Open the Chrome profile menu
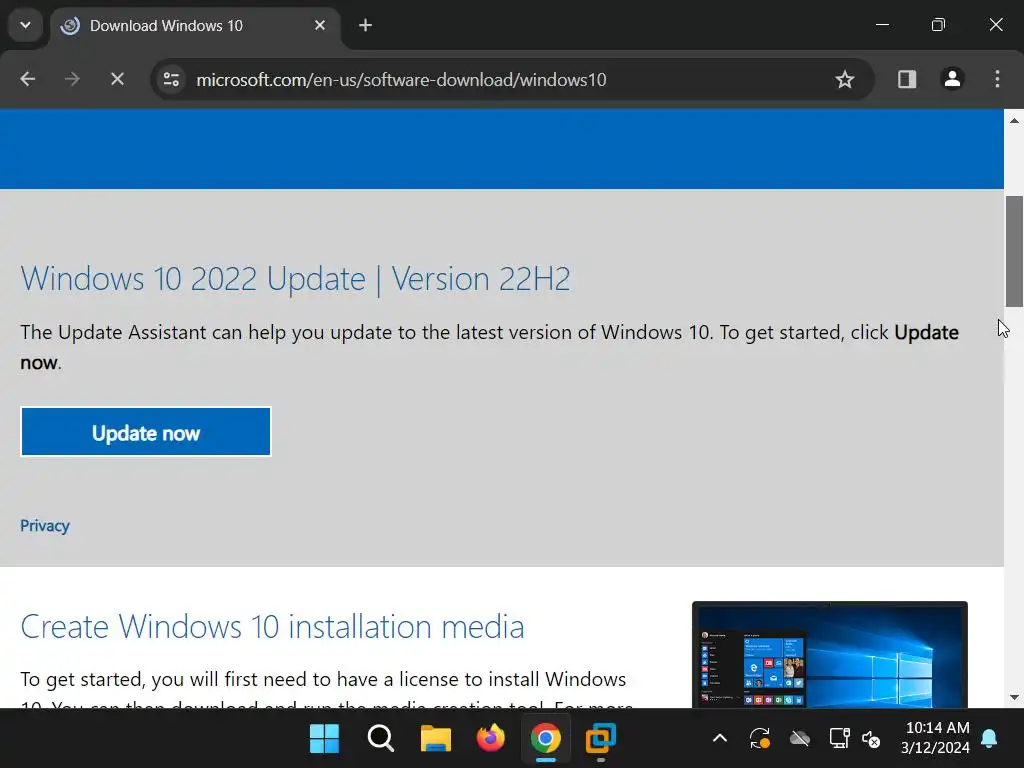 point(952,79)
